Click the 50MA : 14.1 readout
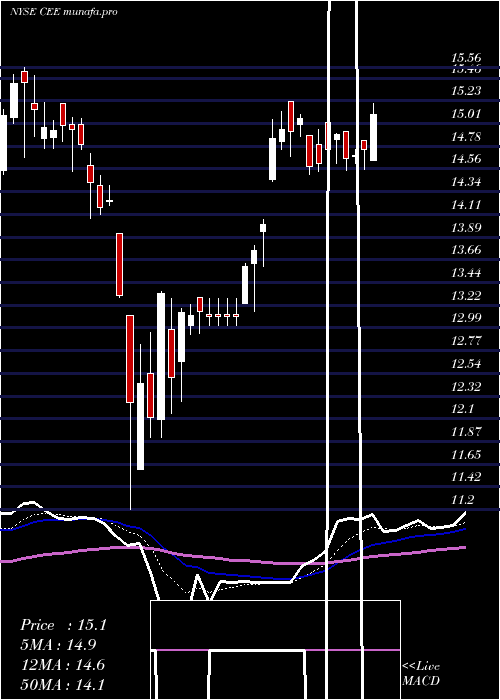The width and height of the screenshot is (500, 700). point(63,684)
